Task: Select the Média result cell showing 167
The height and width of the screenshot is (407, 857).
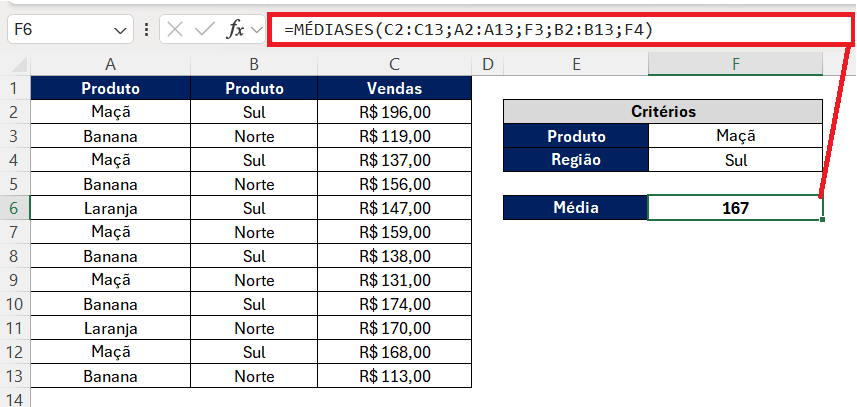Action: pos(735,208)
